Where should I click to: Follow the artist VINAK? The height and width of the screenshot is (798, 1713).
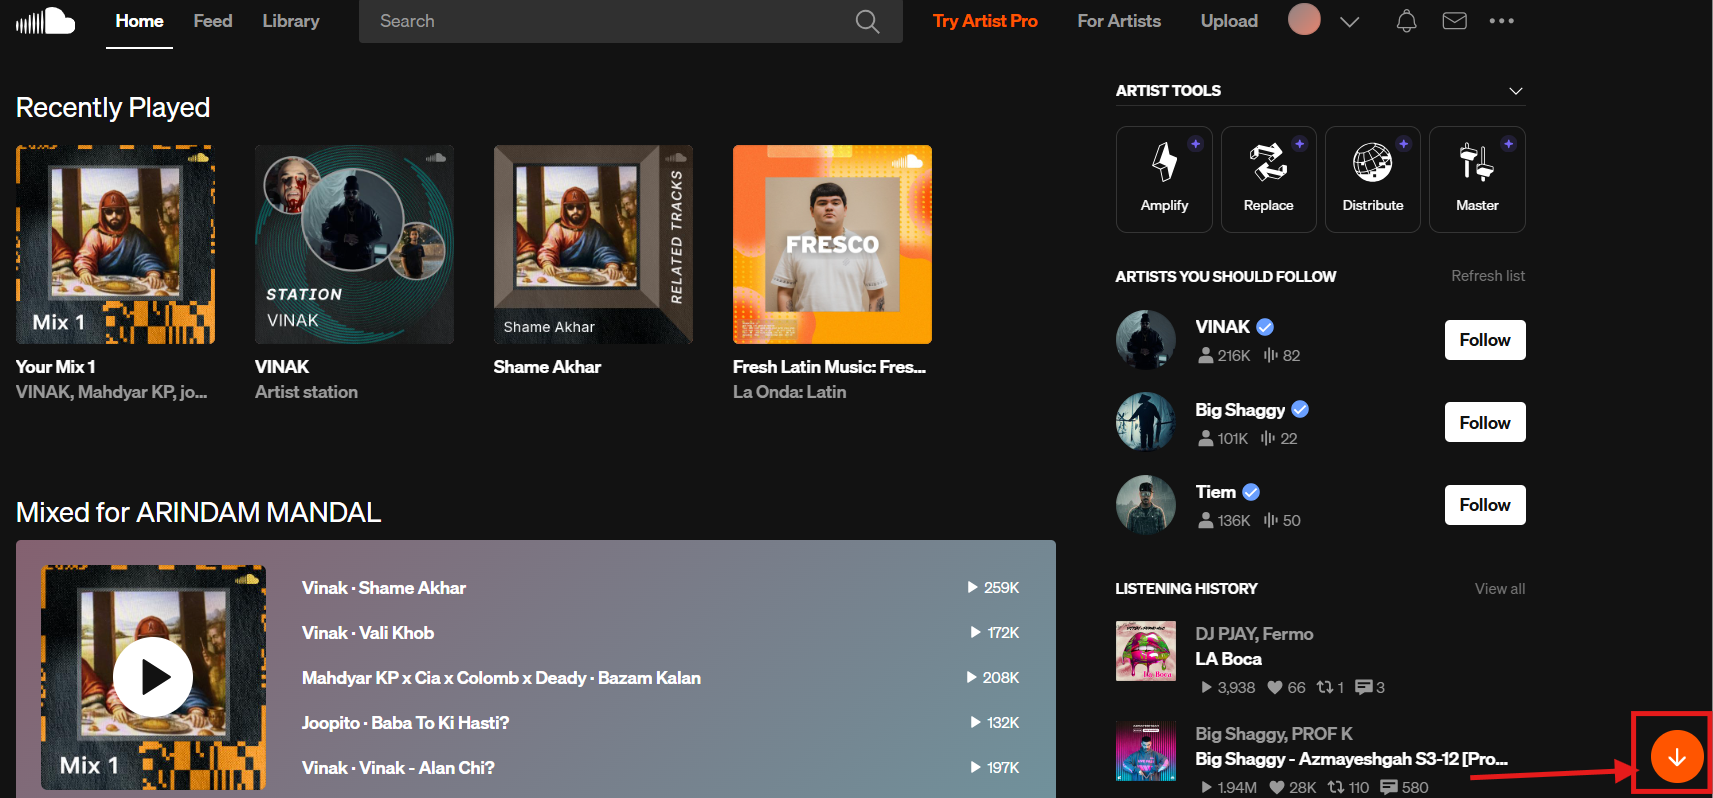click(1485, 340)
